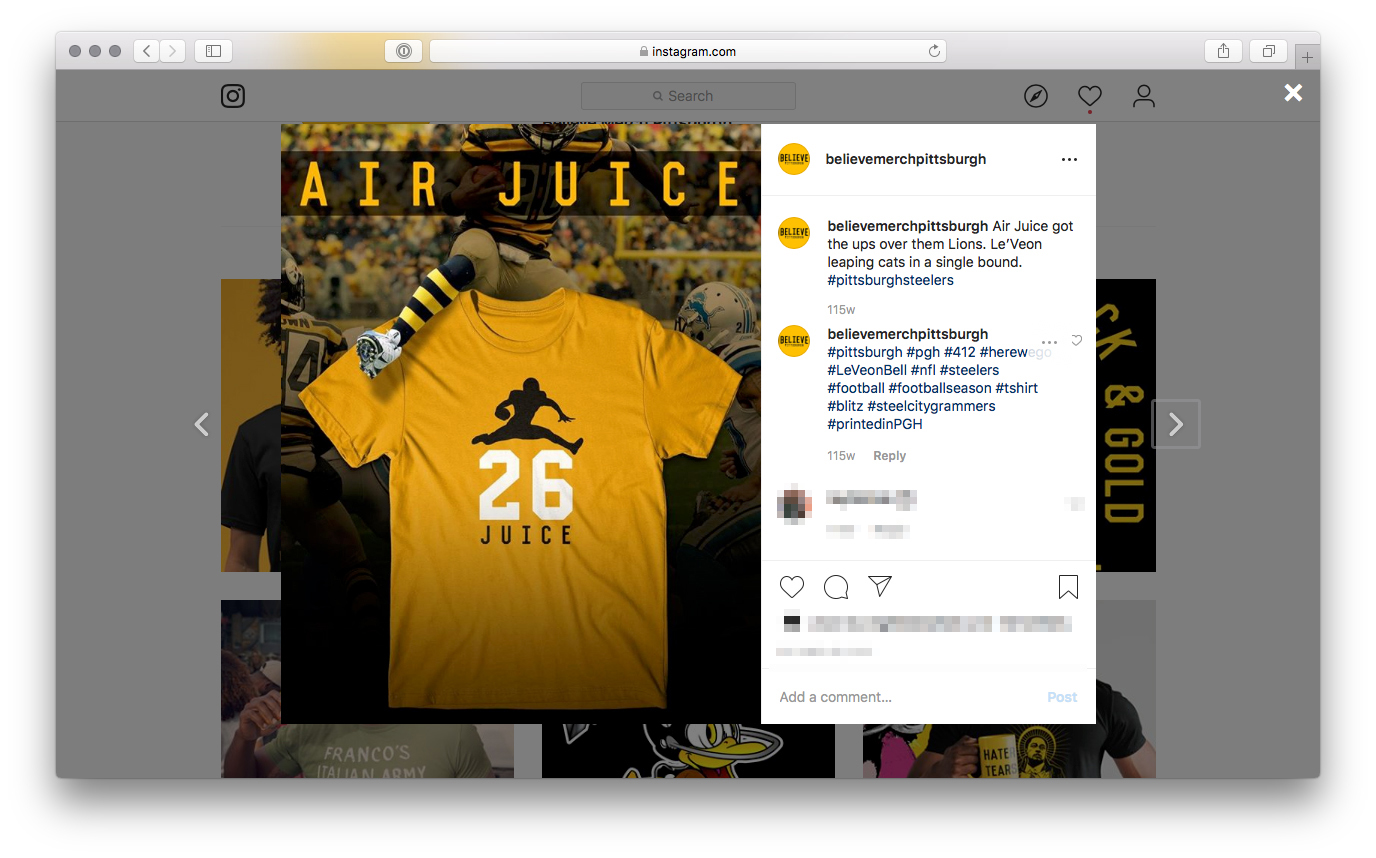Open believemerchpittsburgh profile from post header
The width and height of the screenshot is (1376, 858).
point(906,159)
